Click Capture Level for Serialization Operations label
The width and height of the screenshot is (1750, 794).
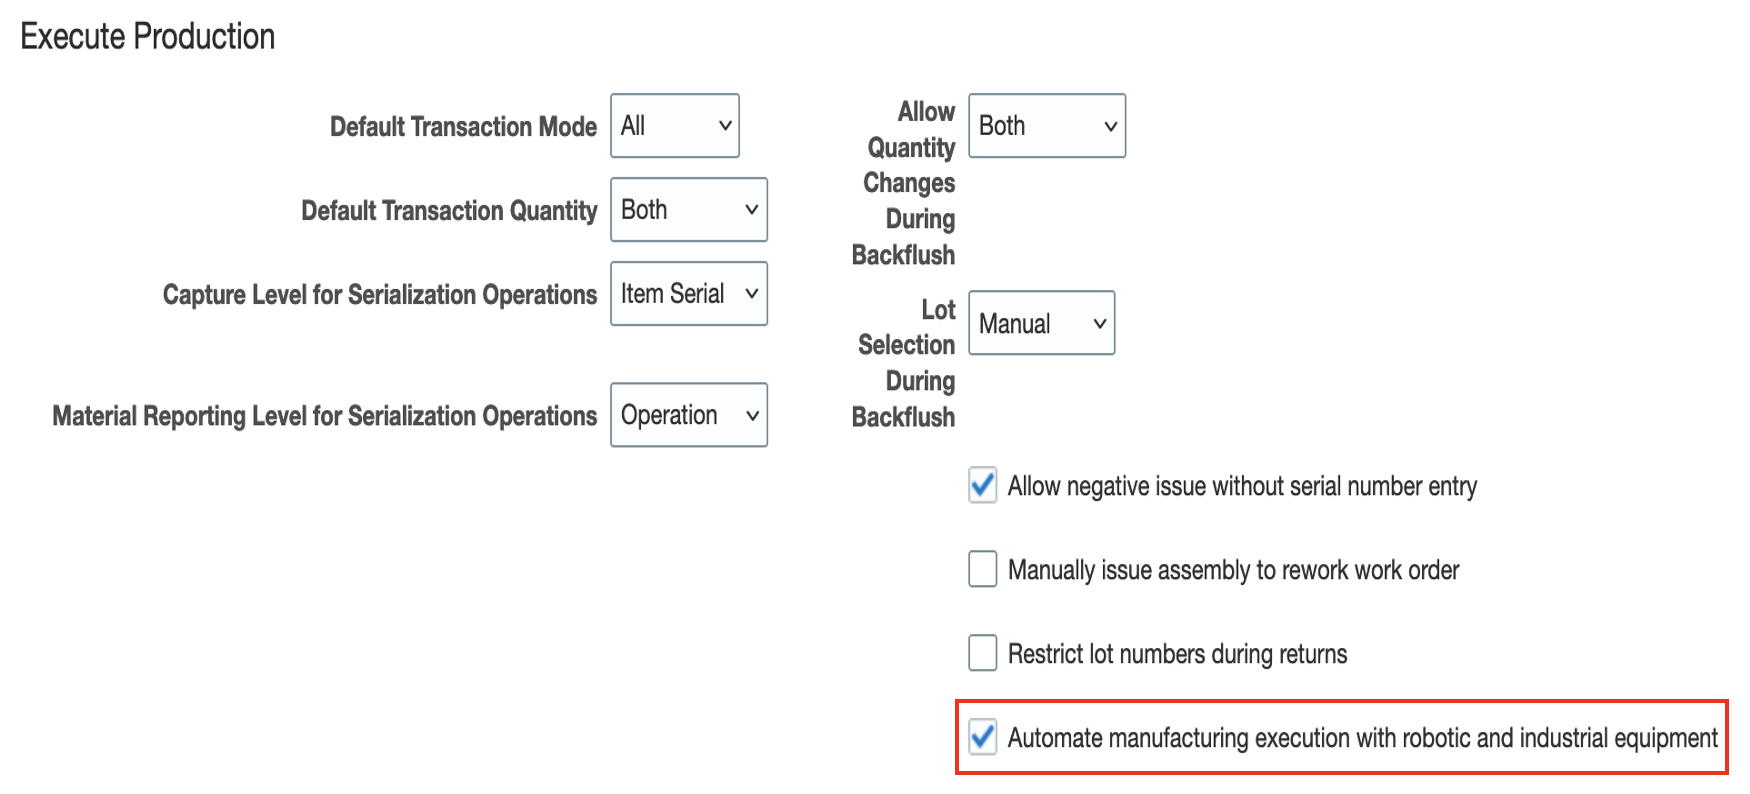379,295
